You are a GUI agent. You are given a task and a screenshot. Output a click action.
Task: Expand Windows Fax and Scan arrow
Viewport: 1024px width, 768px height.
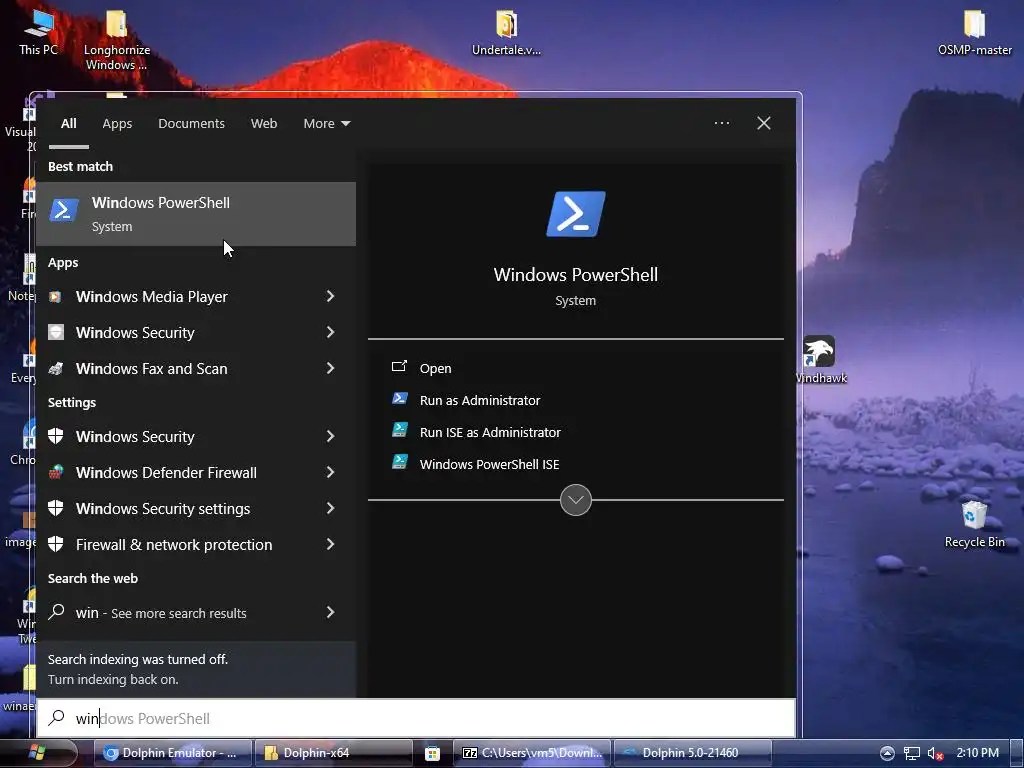pyautogui.click(x=330, y=368)
